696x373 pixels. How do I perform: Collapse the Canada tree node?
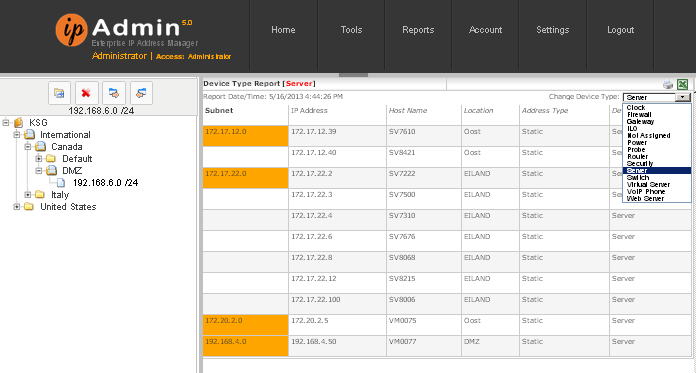click(28, 147)
